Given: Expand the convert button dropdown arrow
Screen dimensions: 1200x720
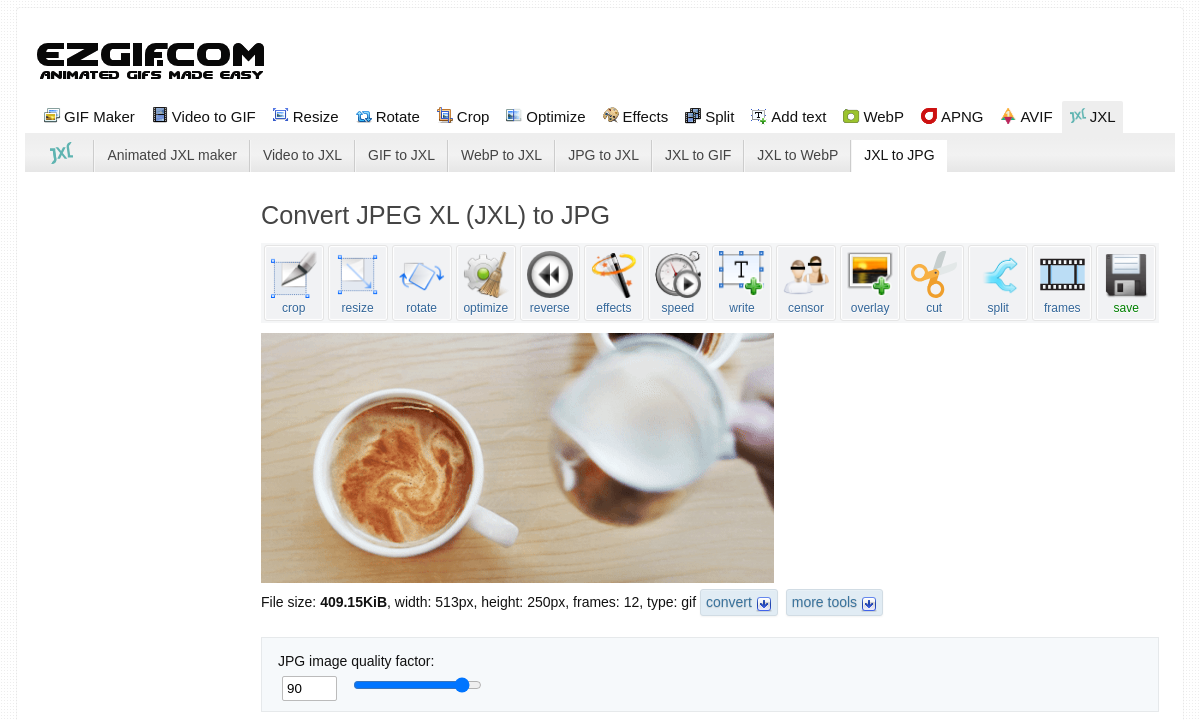Looking at the screenshot, I should pos(764,603).
